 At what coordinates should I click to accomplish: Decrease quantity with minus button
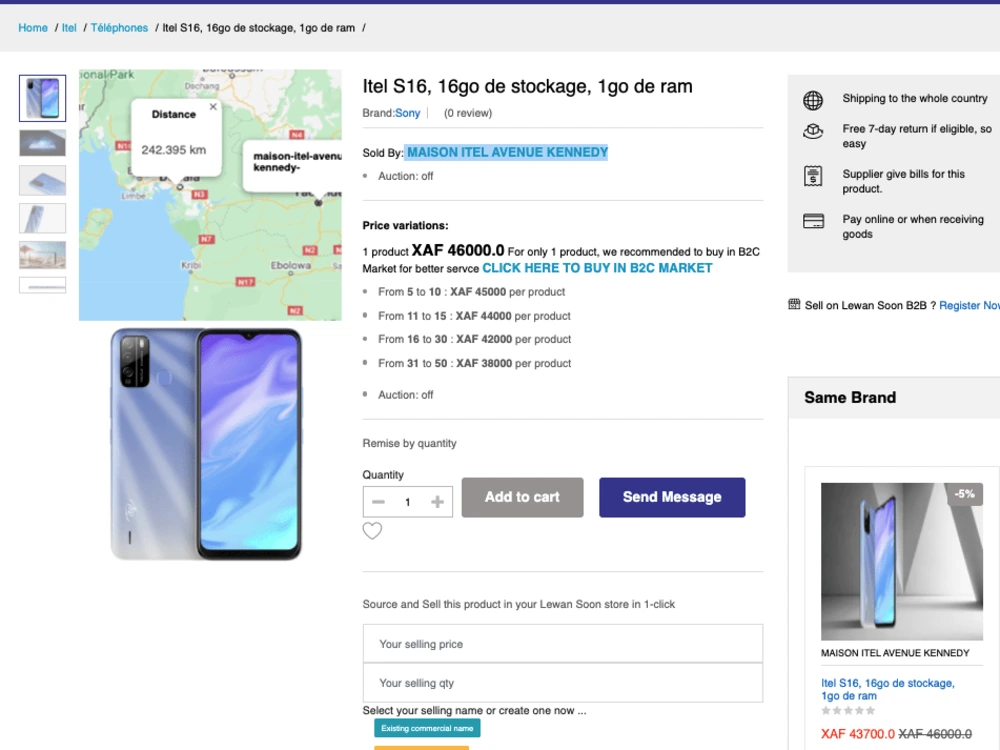pos(378,502)
